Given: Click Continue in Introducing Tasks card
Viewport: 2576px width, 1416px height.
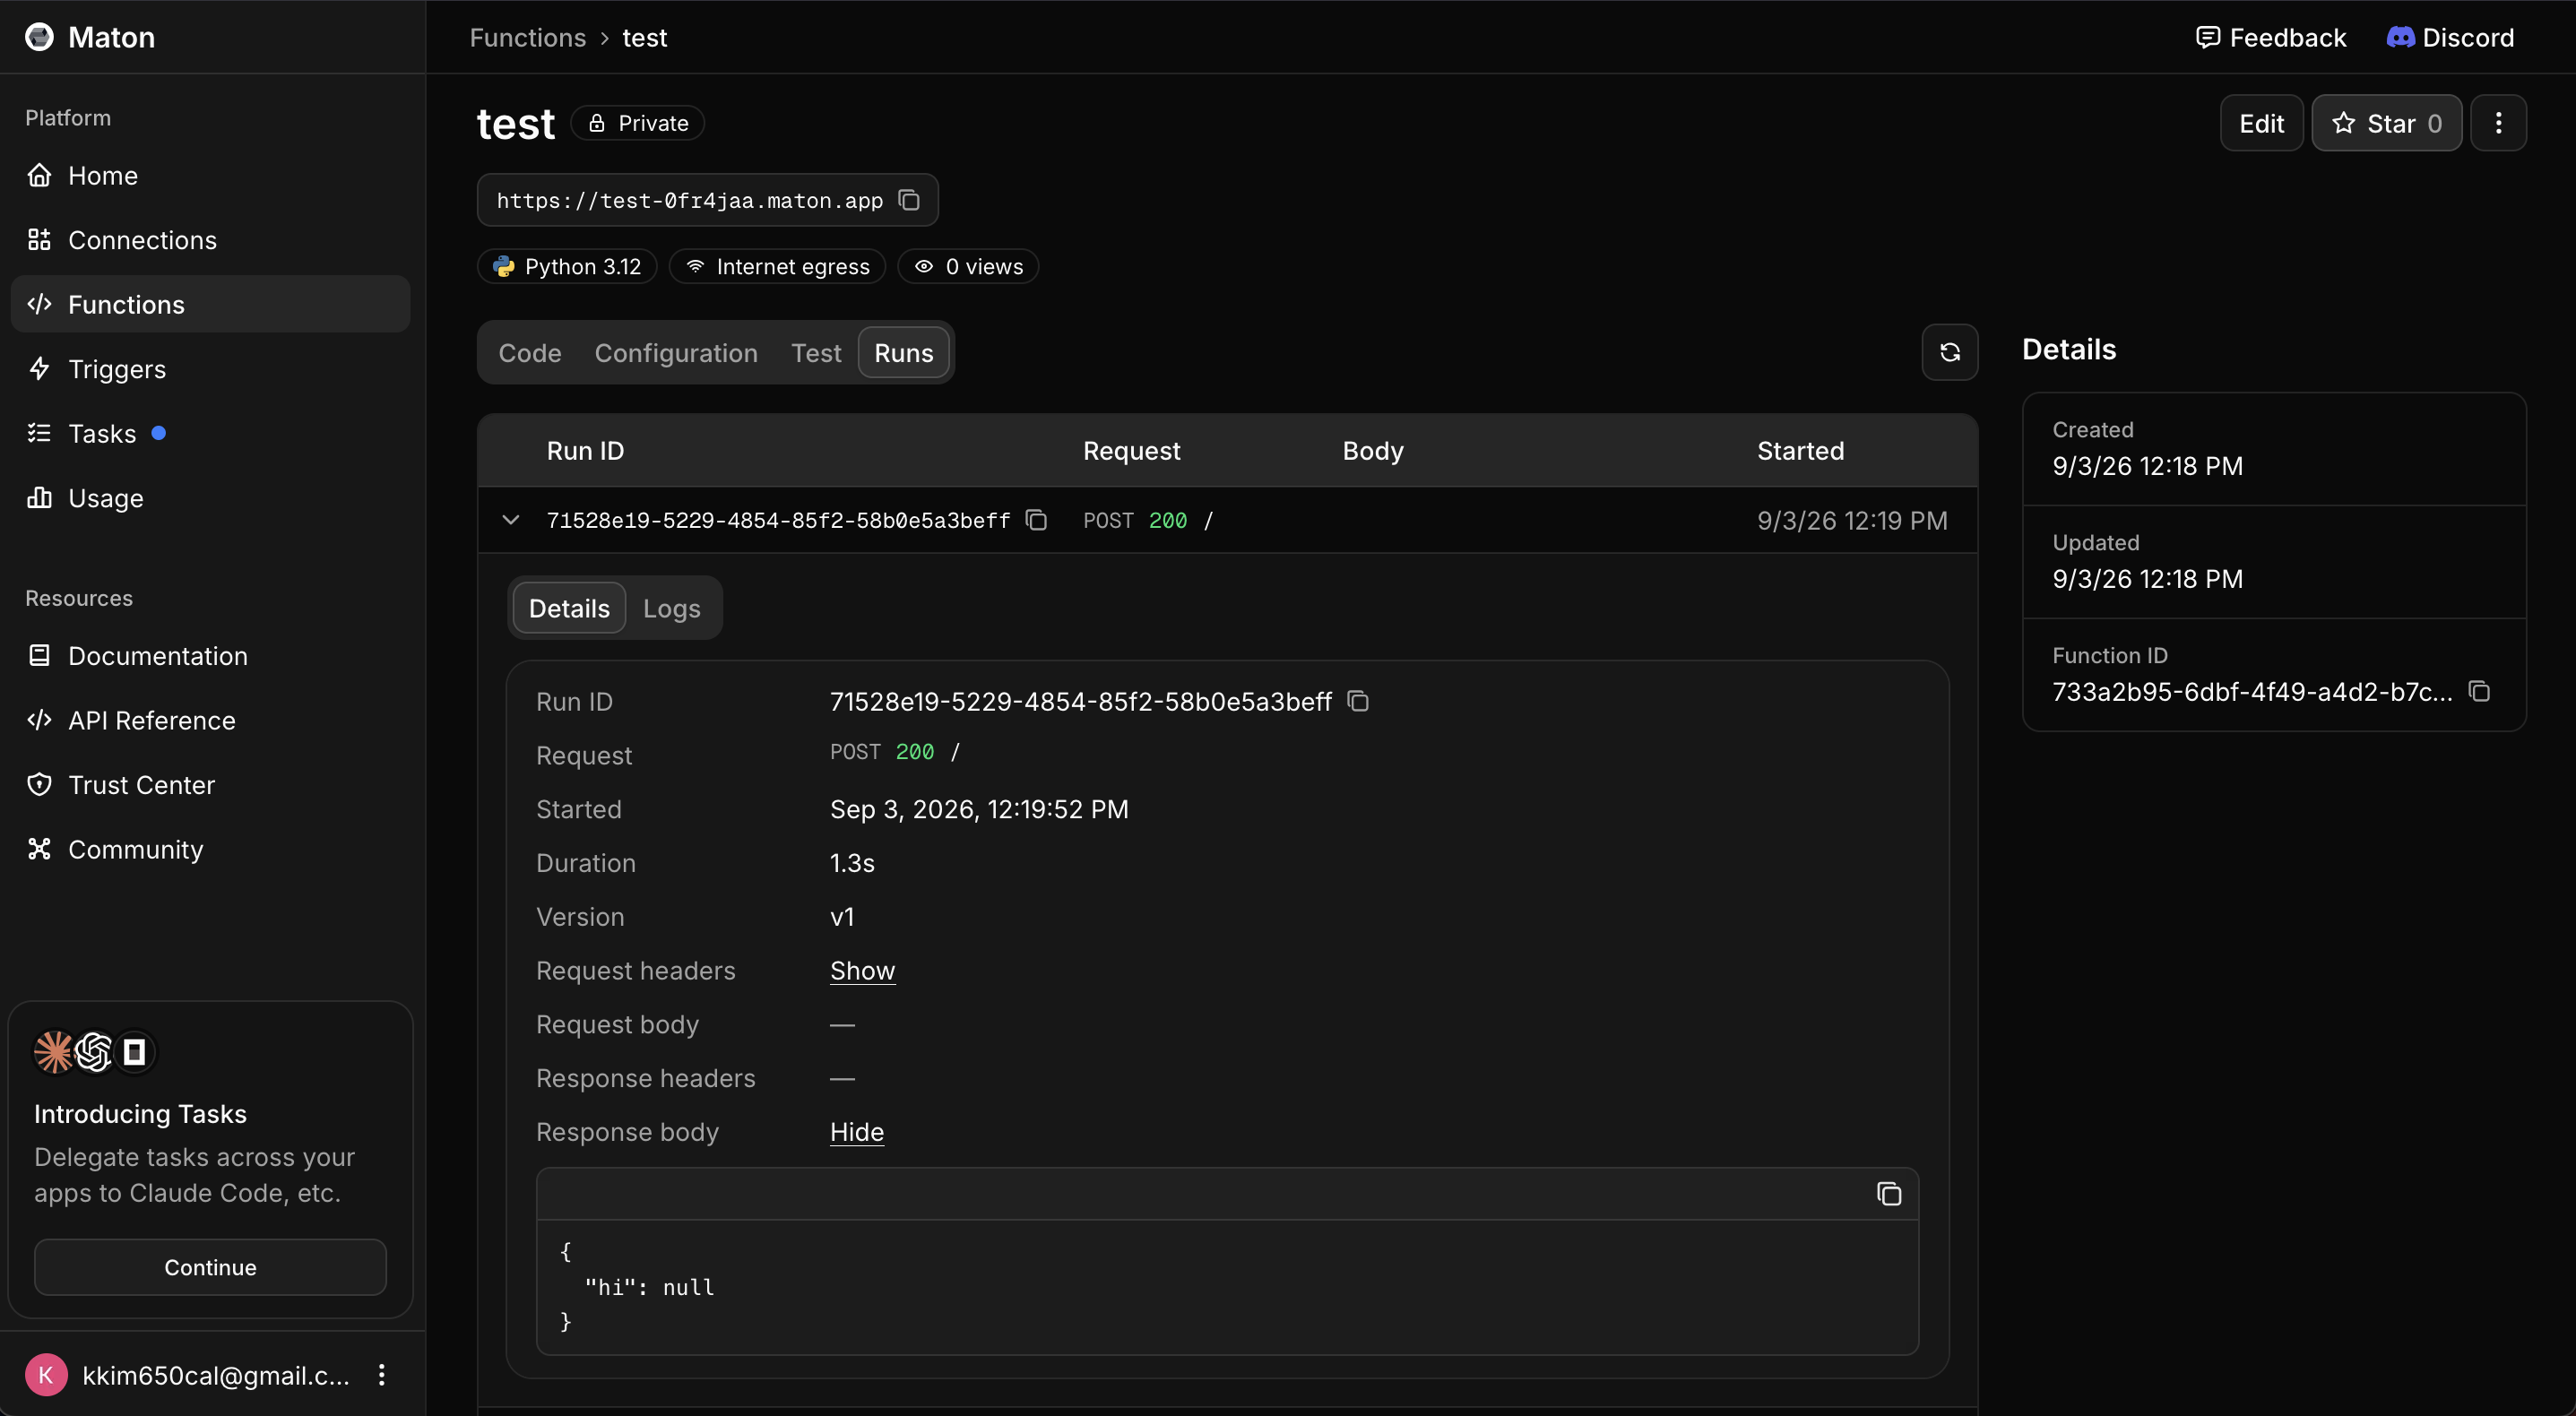Looking at the screenshot, I should click(x=210, y=1267).
